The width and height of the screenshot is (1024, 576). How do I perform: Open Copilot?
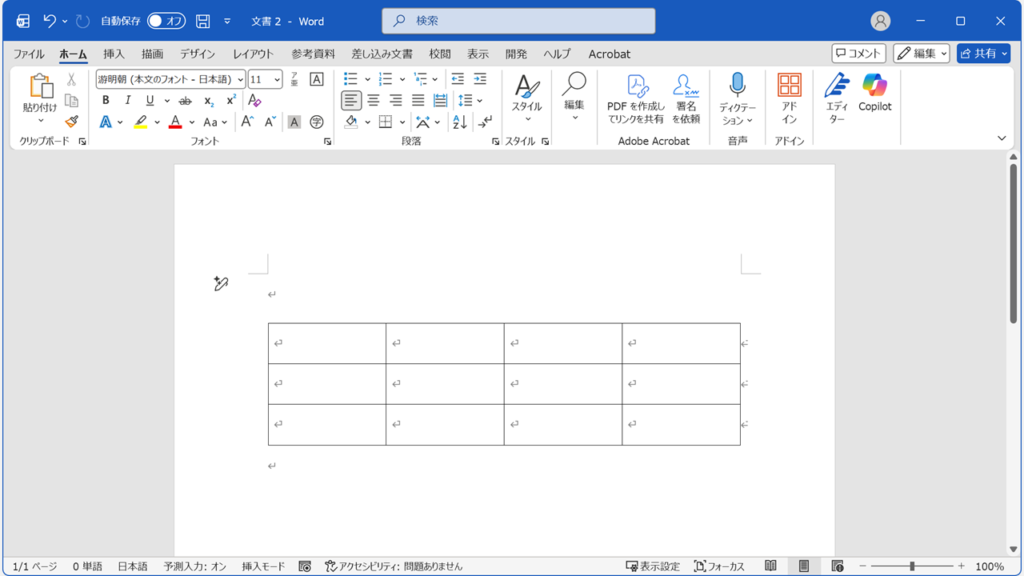click(874, 97)
